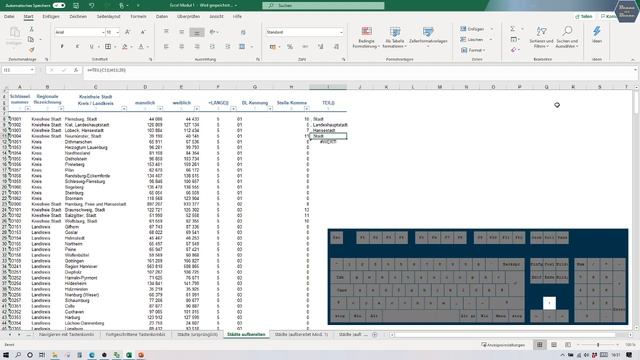640x360 pixels.
Task: Open the Überprüfen ribbon tab
Action: click(189, 17)
